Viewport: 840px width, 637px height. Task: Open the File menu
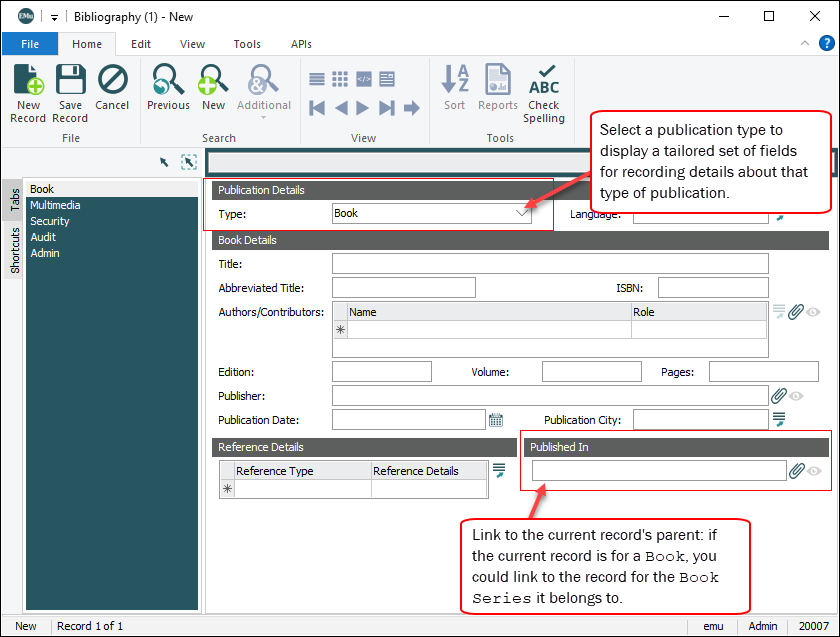(x=30, y=44)
